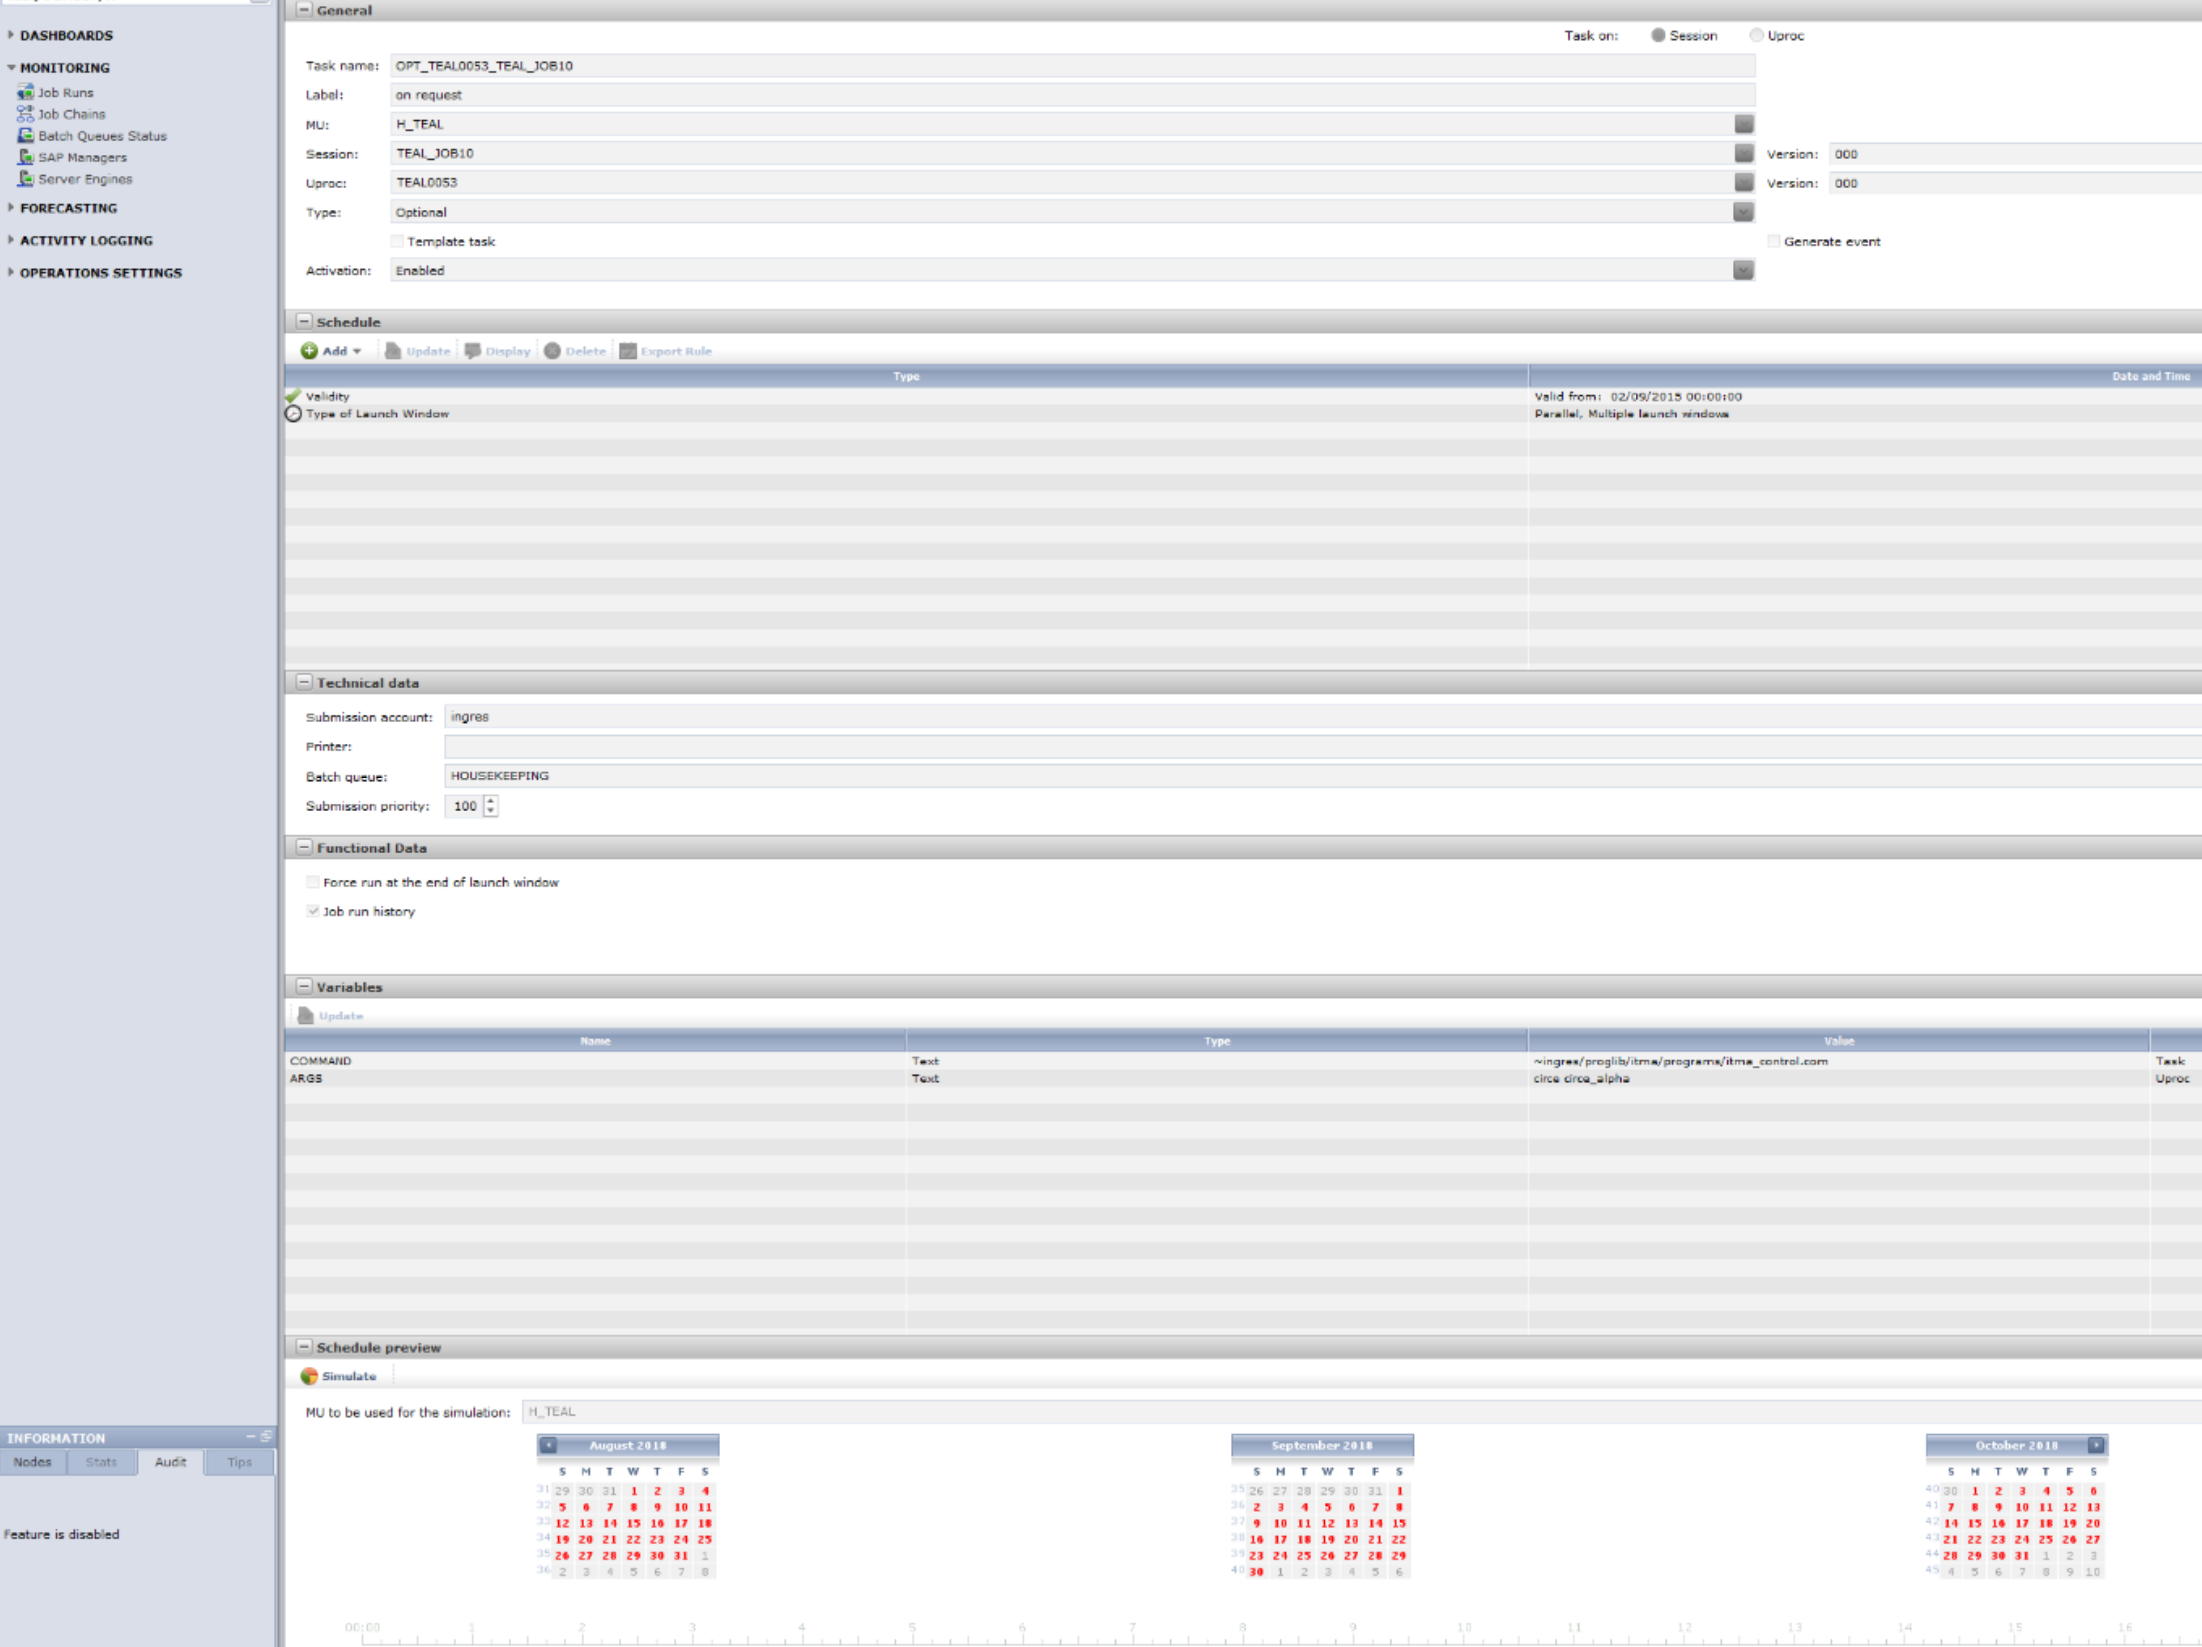
Task: Go to previous month in August calendar
Action: click(x=548, y=1445)
